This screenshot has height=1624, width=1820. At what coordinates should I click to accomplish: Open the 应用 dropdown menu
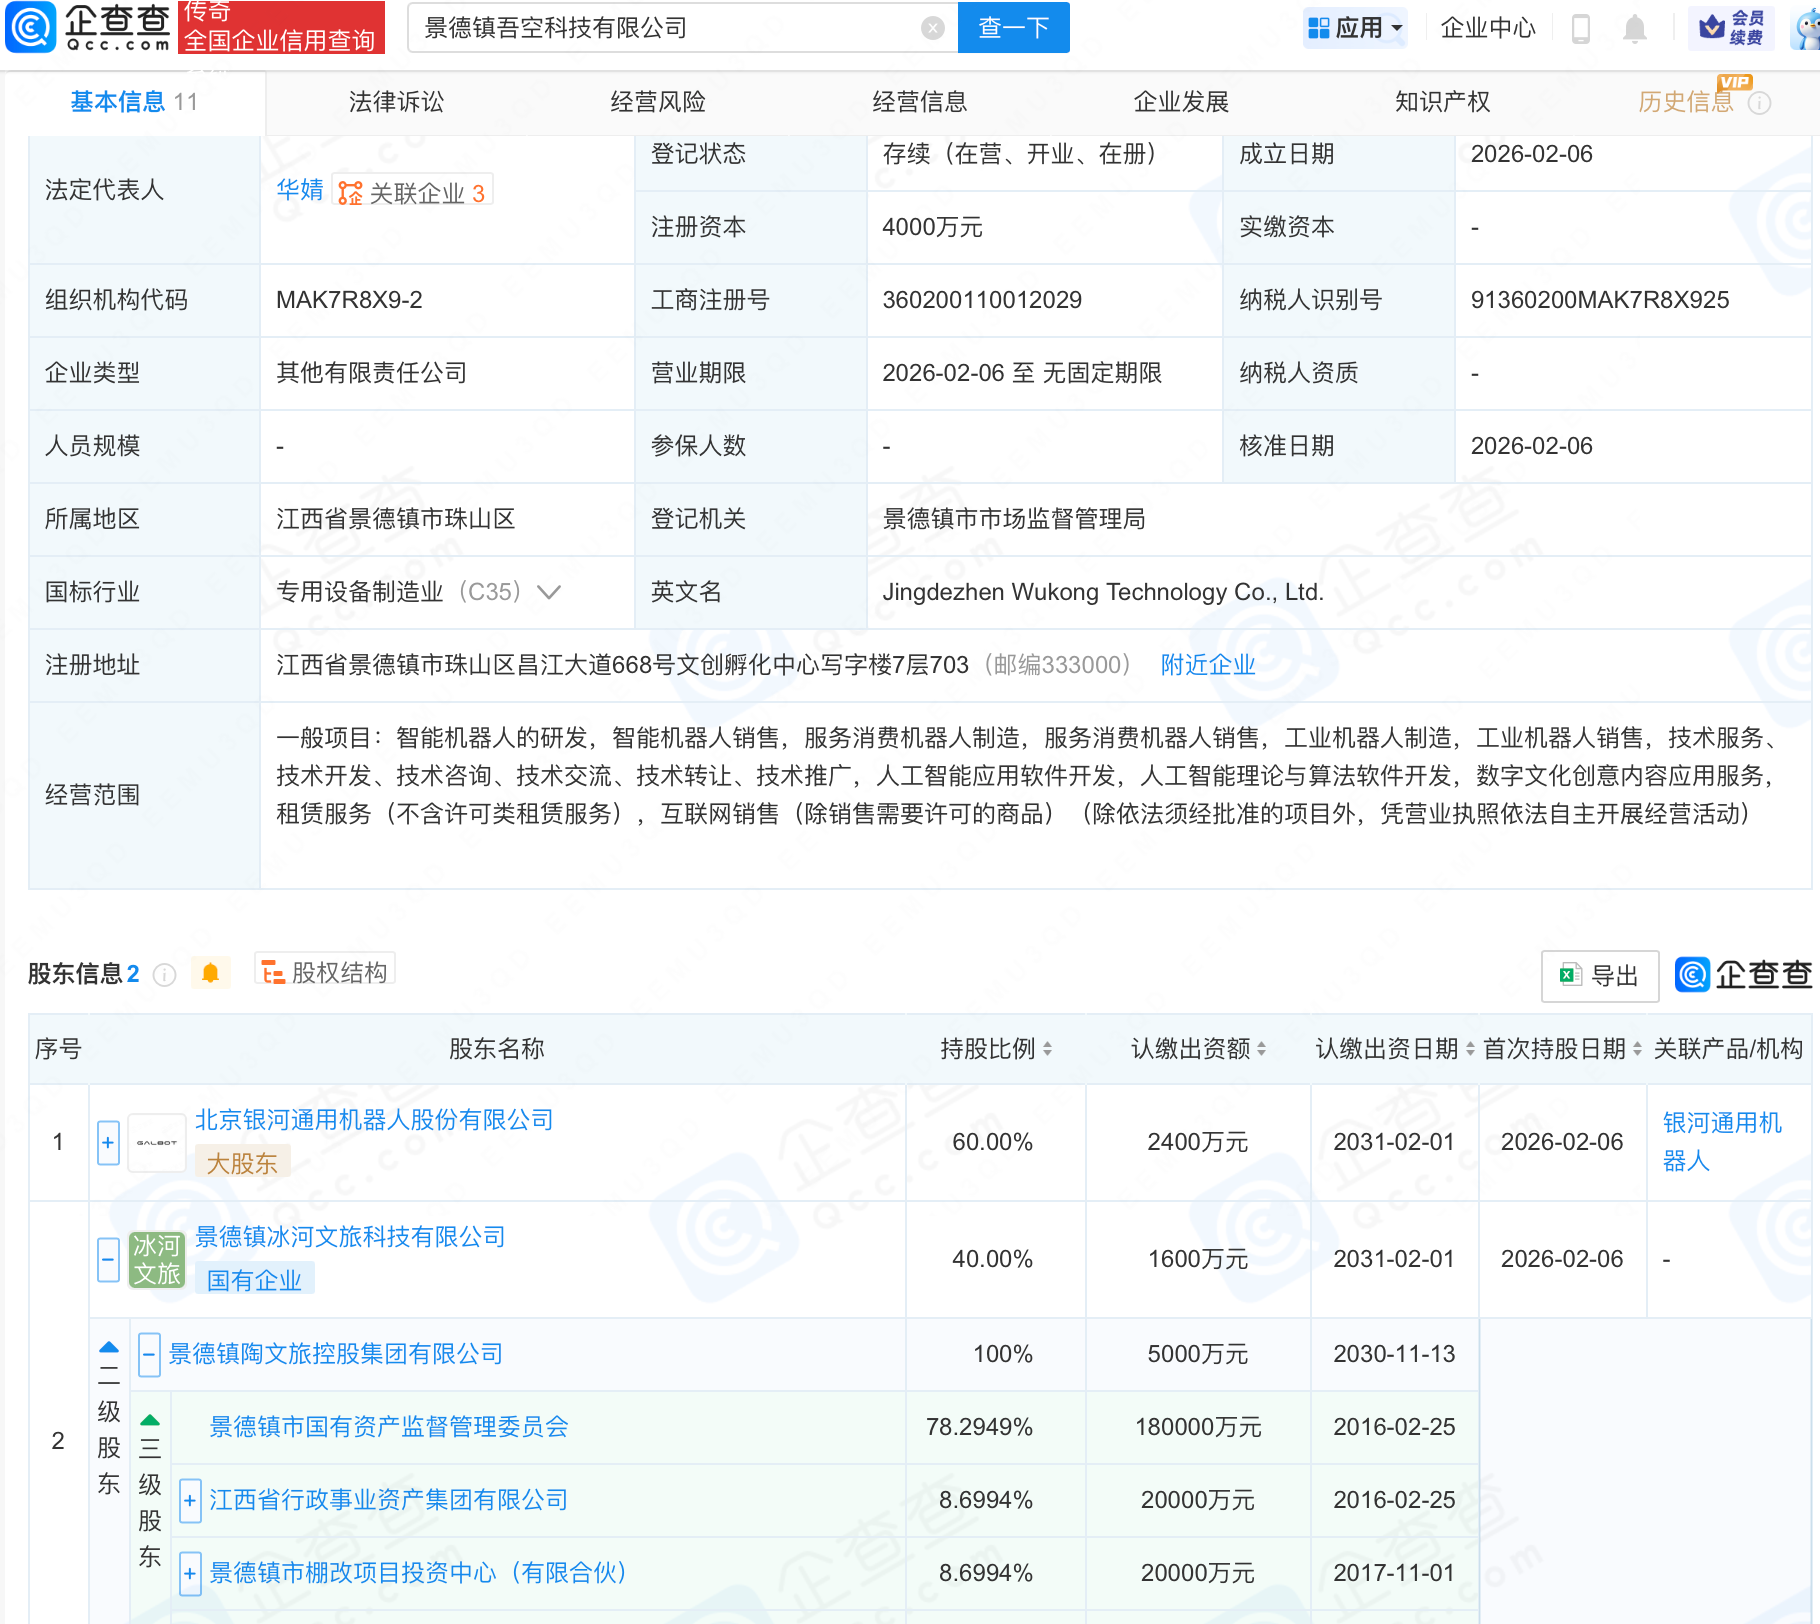[x=1355, y=28]
